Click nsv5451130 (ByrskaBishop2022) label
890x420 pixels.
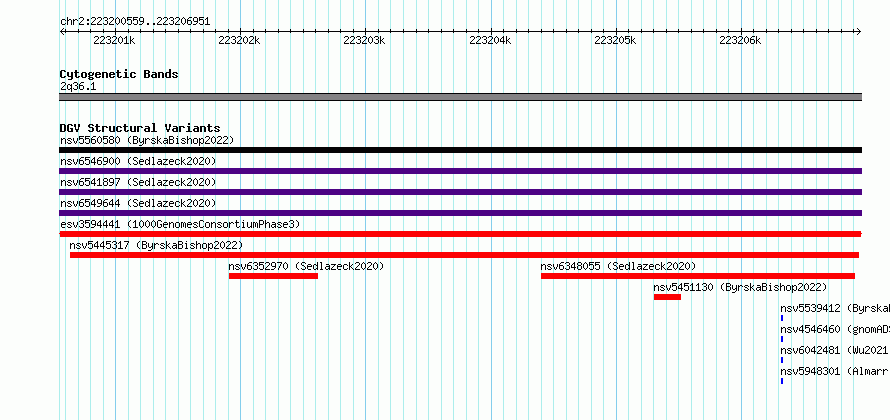(740, 287)
